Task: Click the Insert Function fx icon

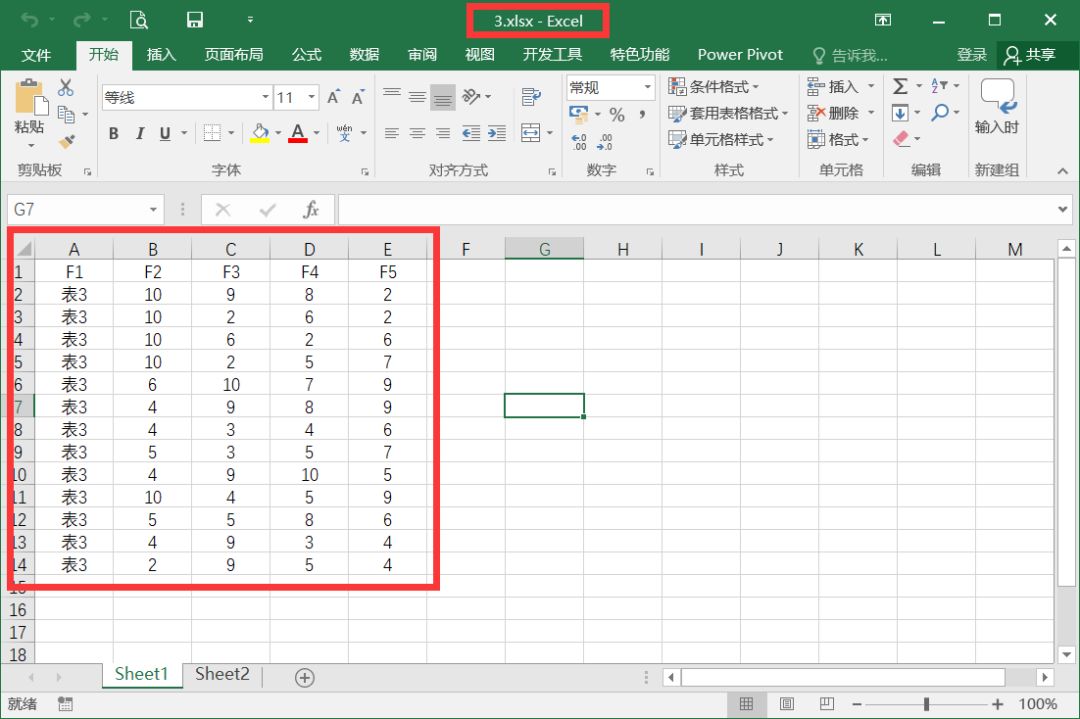Action: (x=311, y=209)
